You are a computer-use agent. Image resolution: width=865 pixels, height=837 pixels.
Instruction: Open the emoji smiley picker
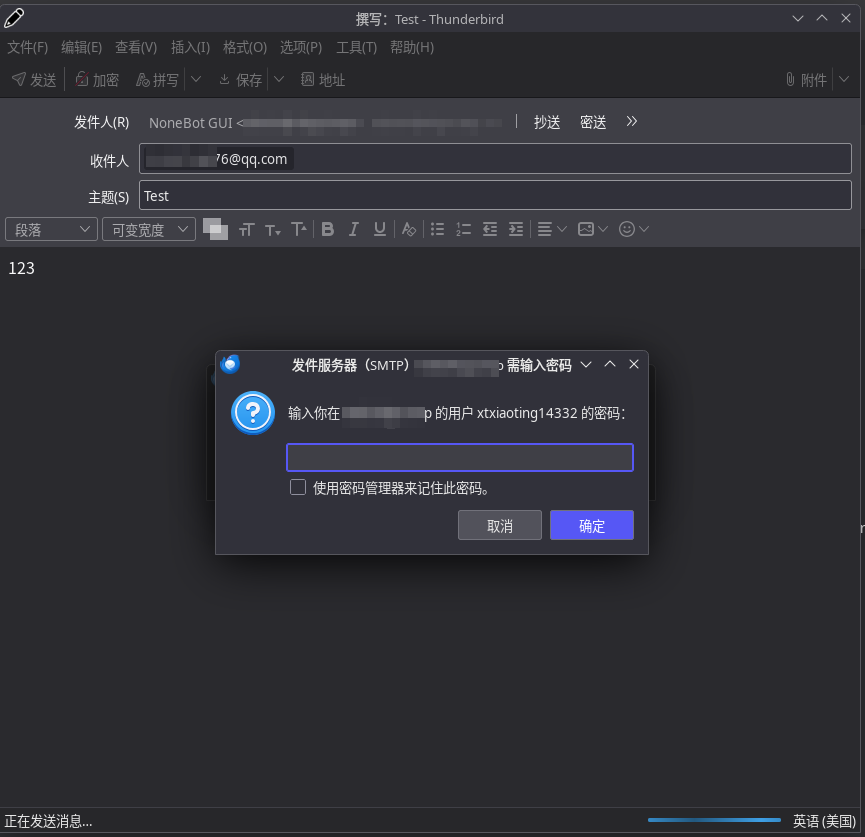[627, 229]
